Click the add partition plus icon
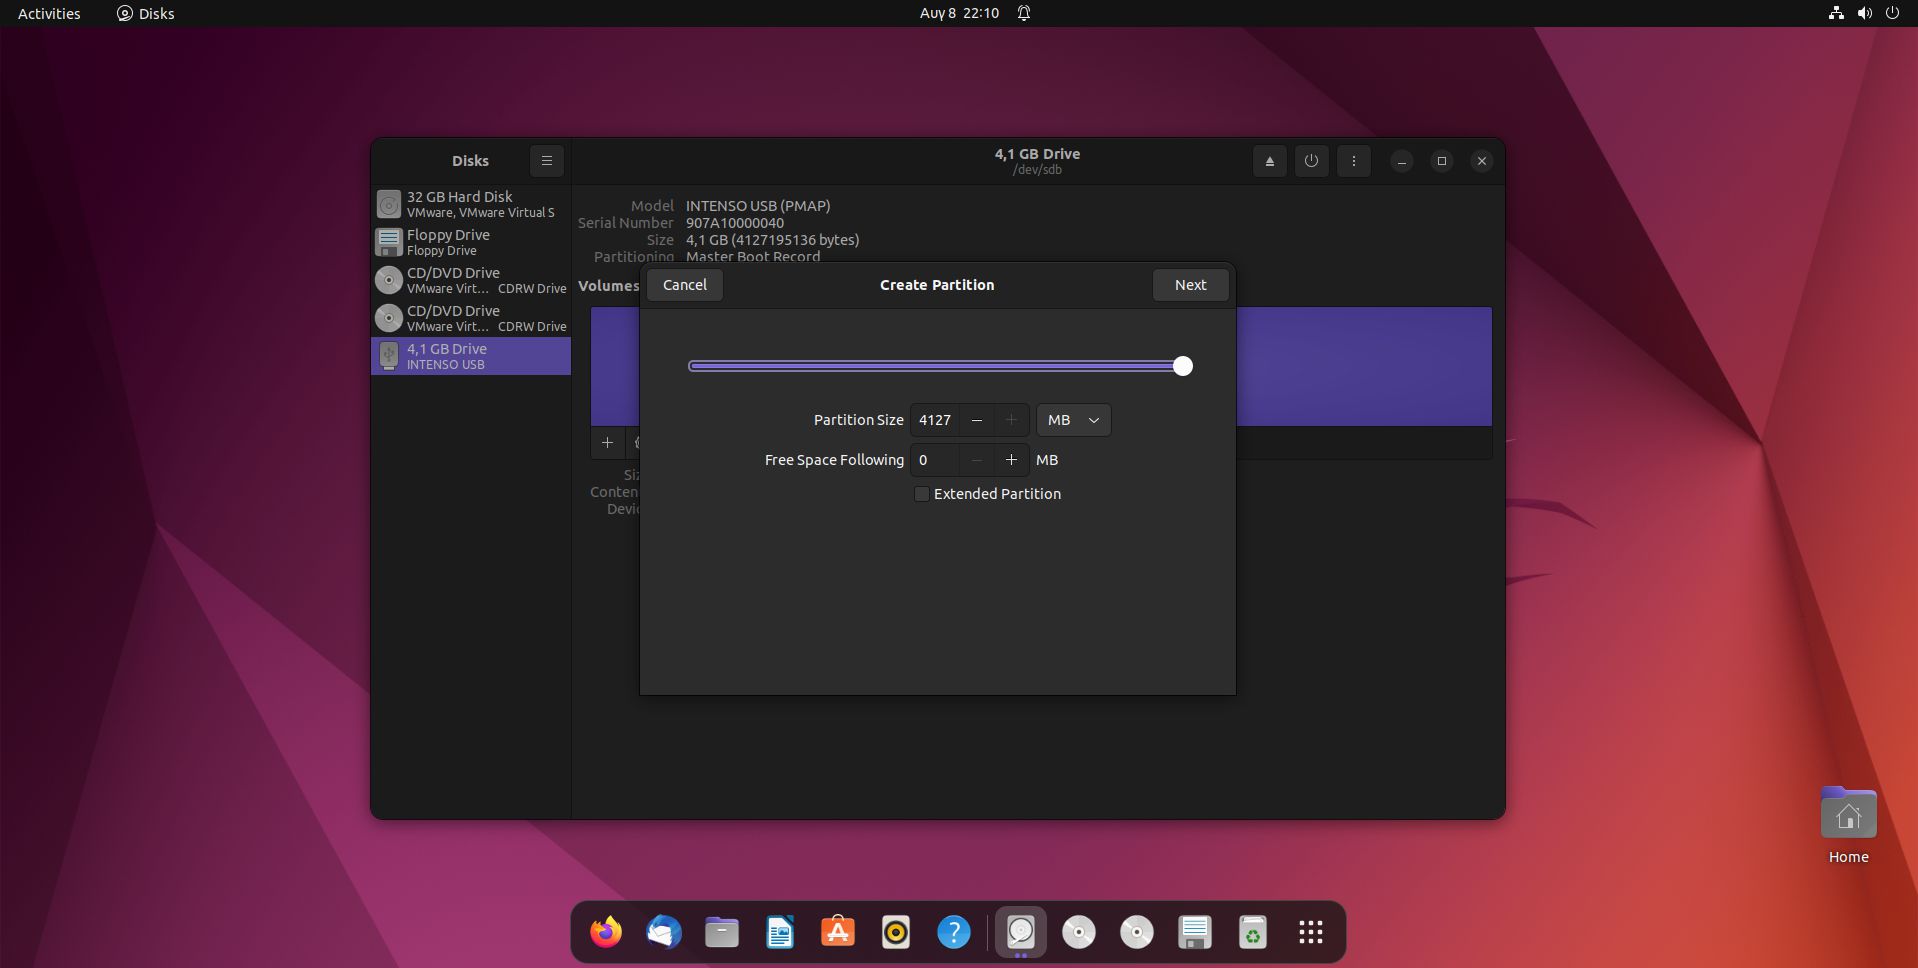Image resolution: width=1918 pixels, height=968 pixels. (x=607, y=442)
